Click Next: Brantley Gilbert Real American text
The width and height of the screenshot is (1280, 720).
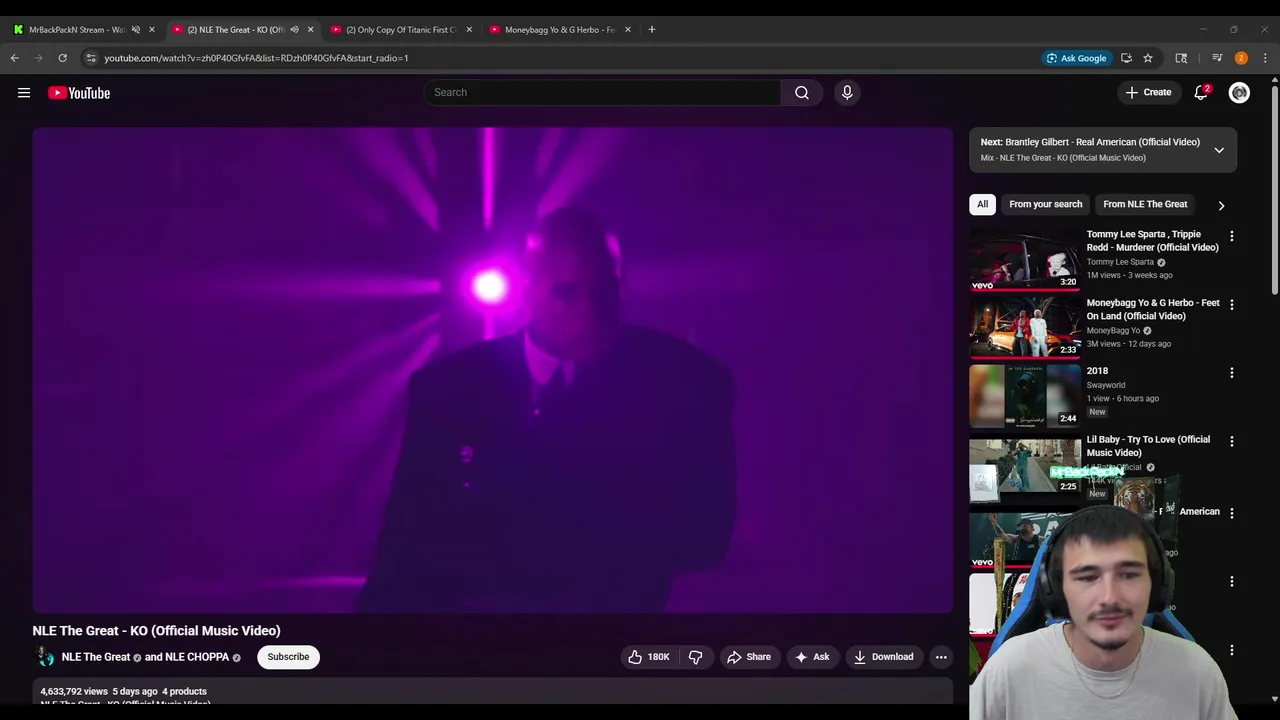click(x=1090, y=142)
